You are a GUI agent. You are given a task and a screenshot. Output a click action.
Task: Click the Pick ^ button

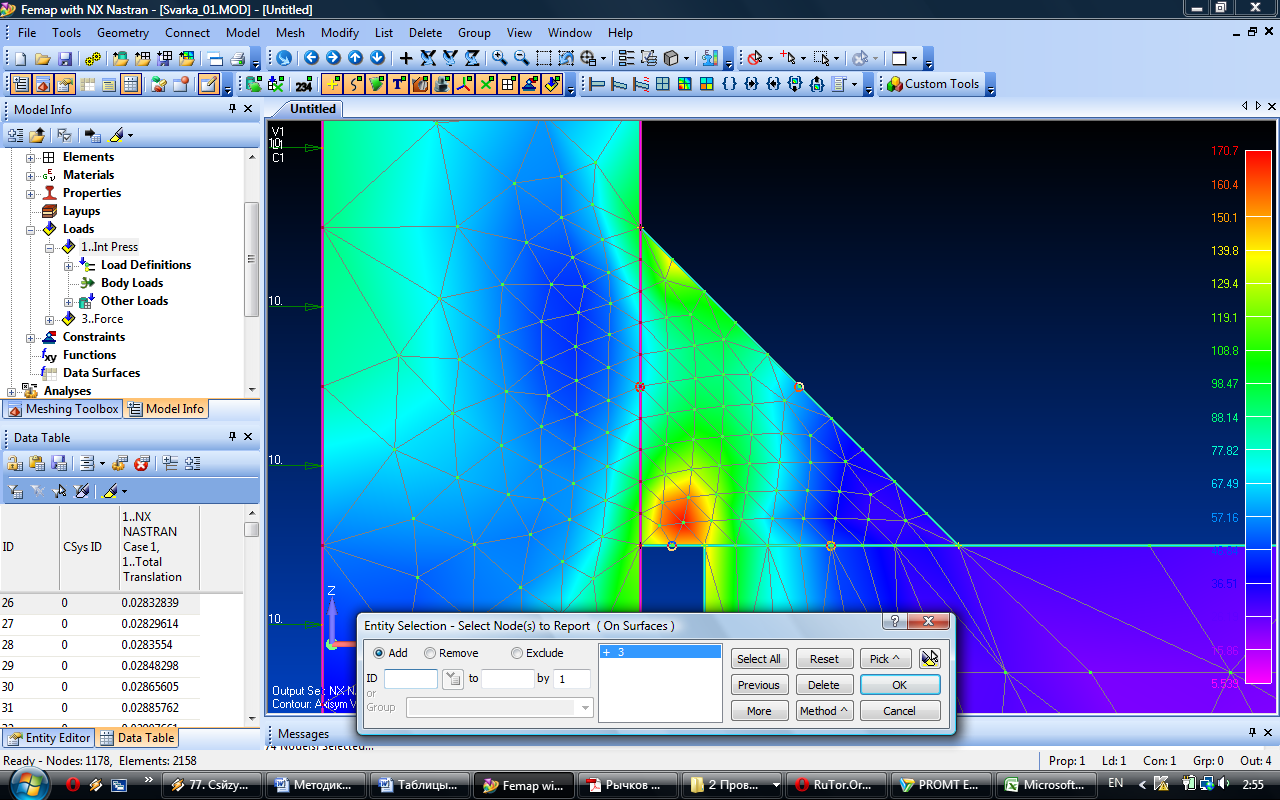click(885, 659)
